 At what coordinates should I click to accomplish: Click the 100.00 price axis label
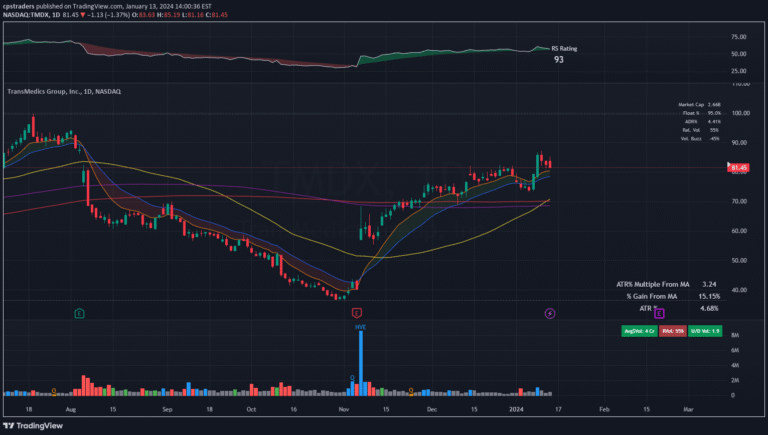[x=741, y=113]
